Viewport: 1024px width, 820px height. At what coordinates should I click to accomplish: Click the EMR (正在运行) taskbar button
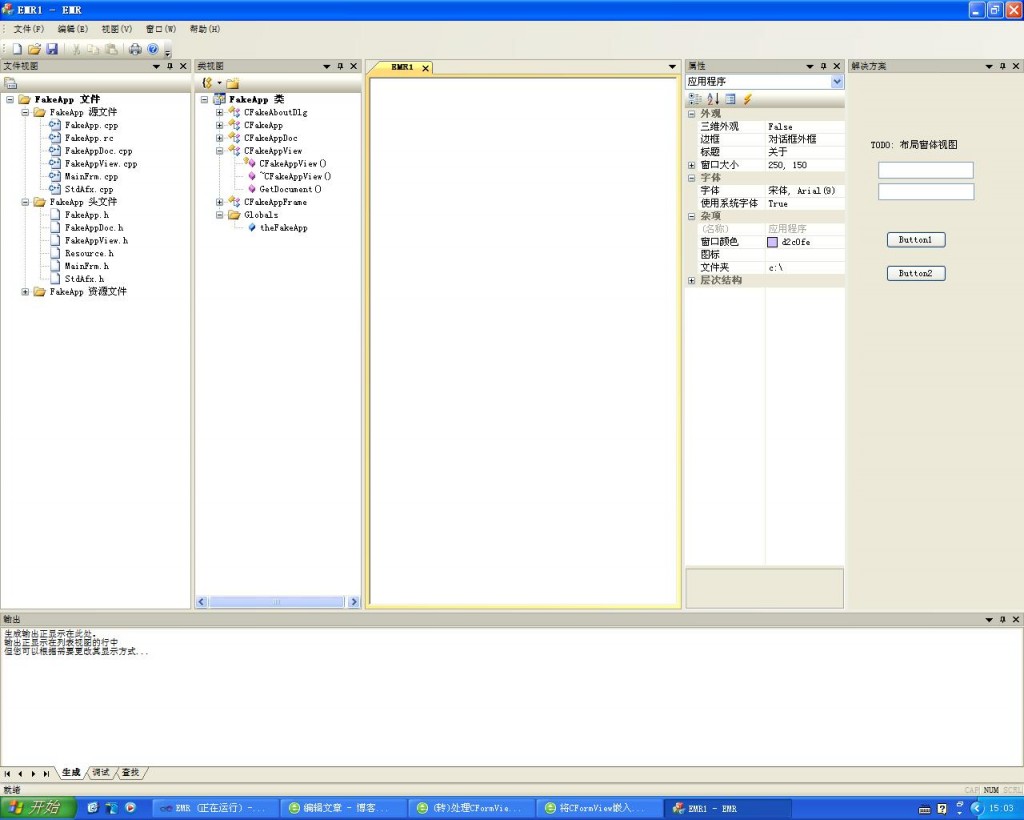(216, 808)
